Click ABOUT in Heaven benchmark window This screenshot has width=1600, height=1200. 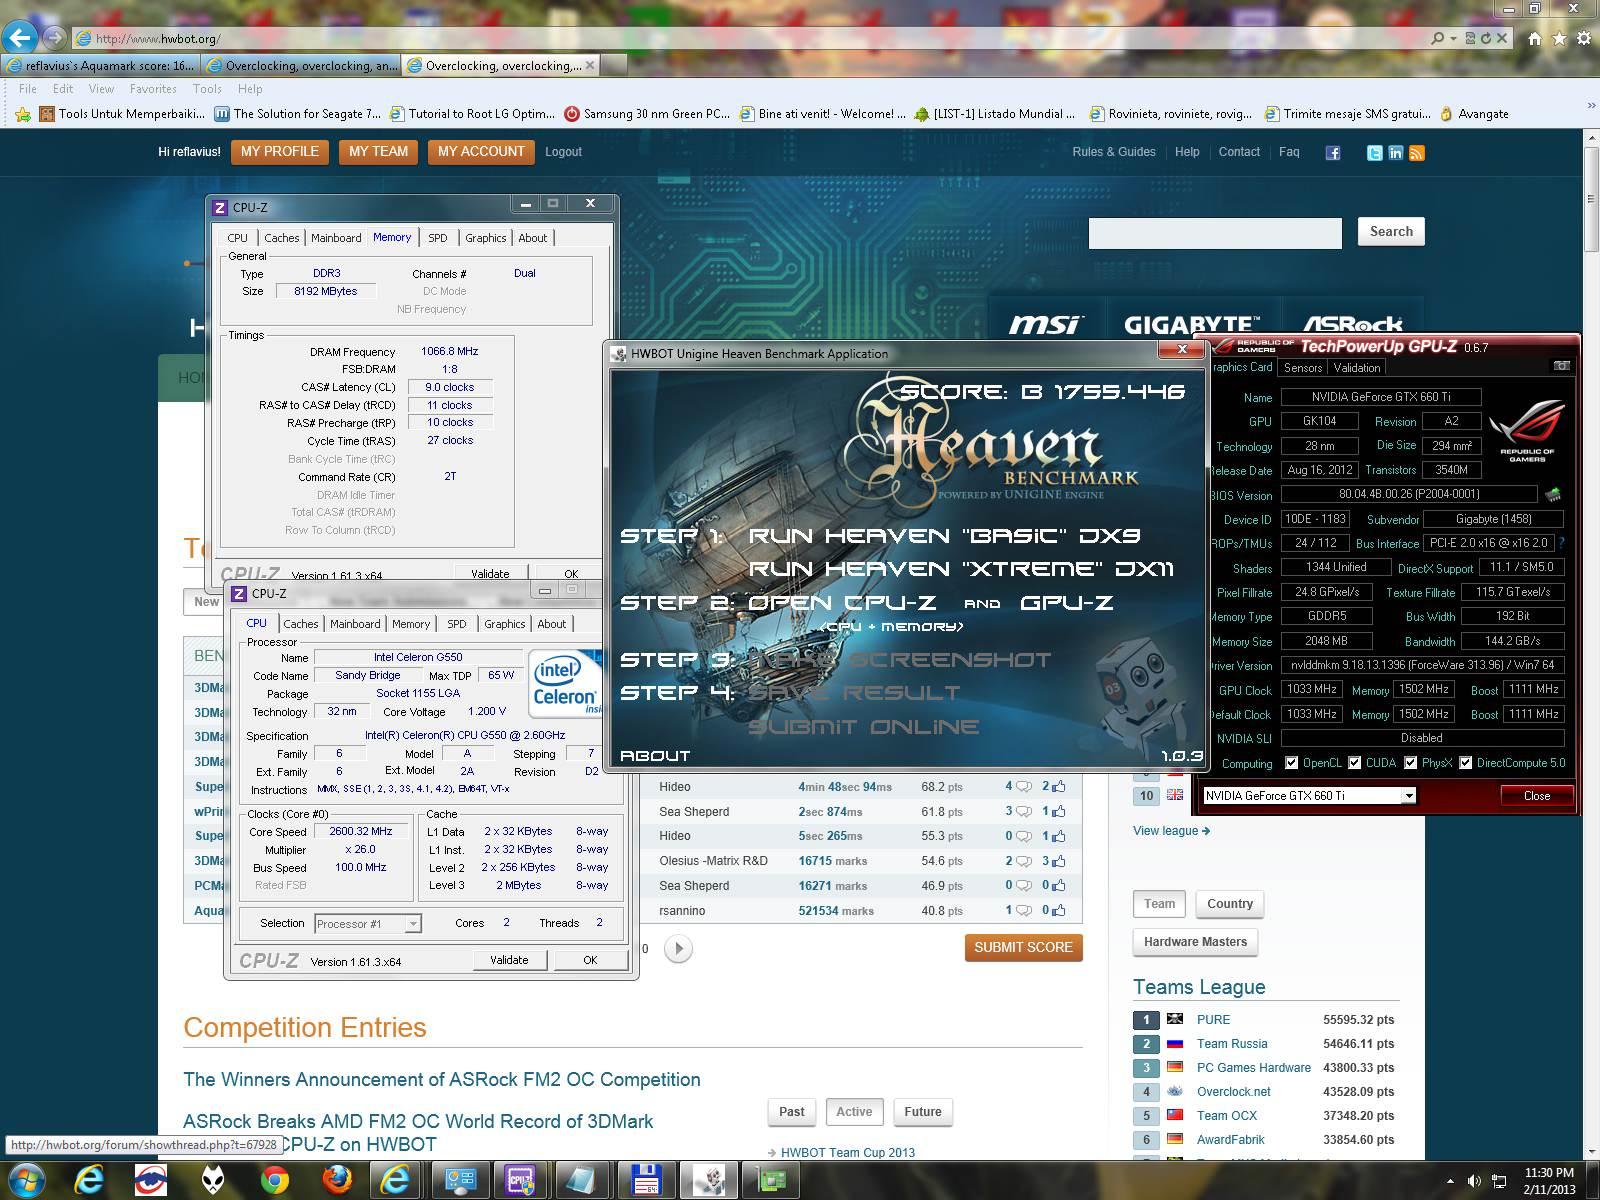655,756
